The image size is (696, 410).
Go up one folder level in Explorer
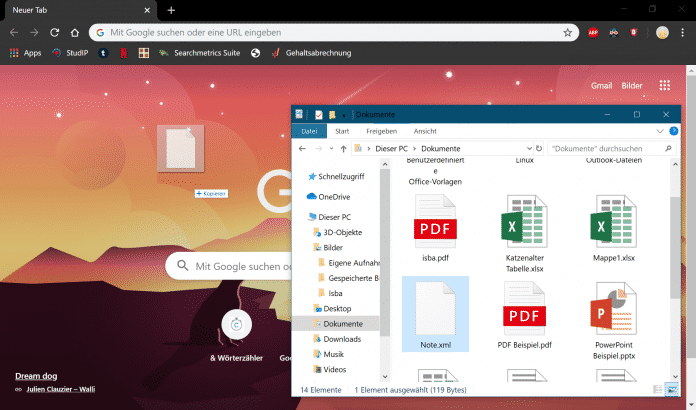tap(343, 148)
